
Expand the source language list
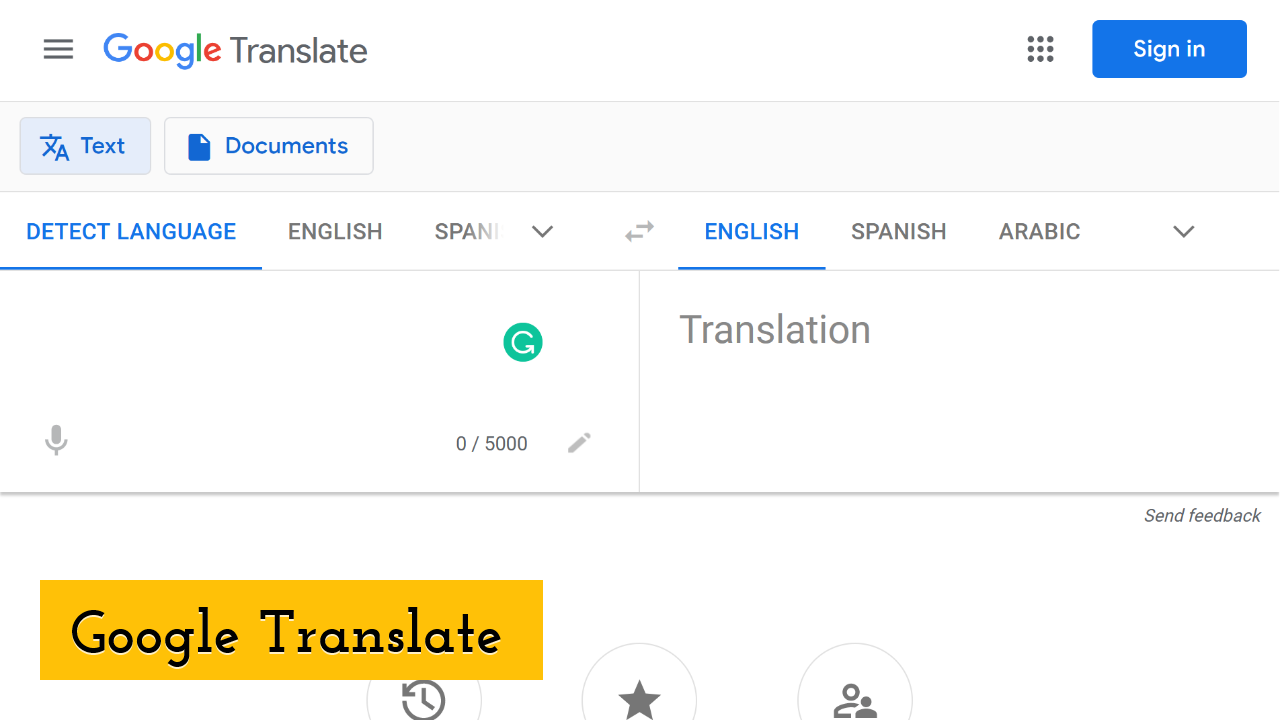click(x=542, y=232)
